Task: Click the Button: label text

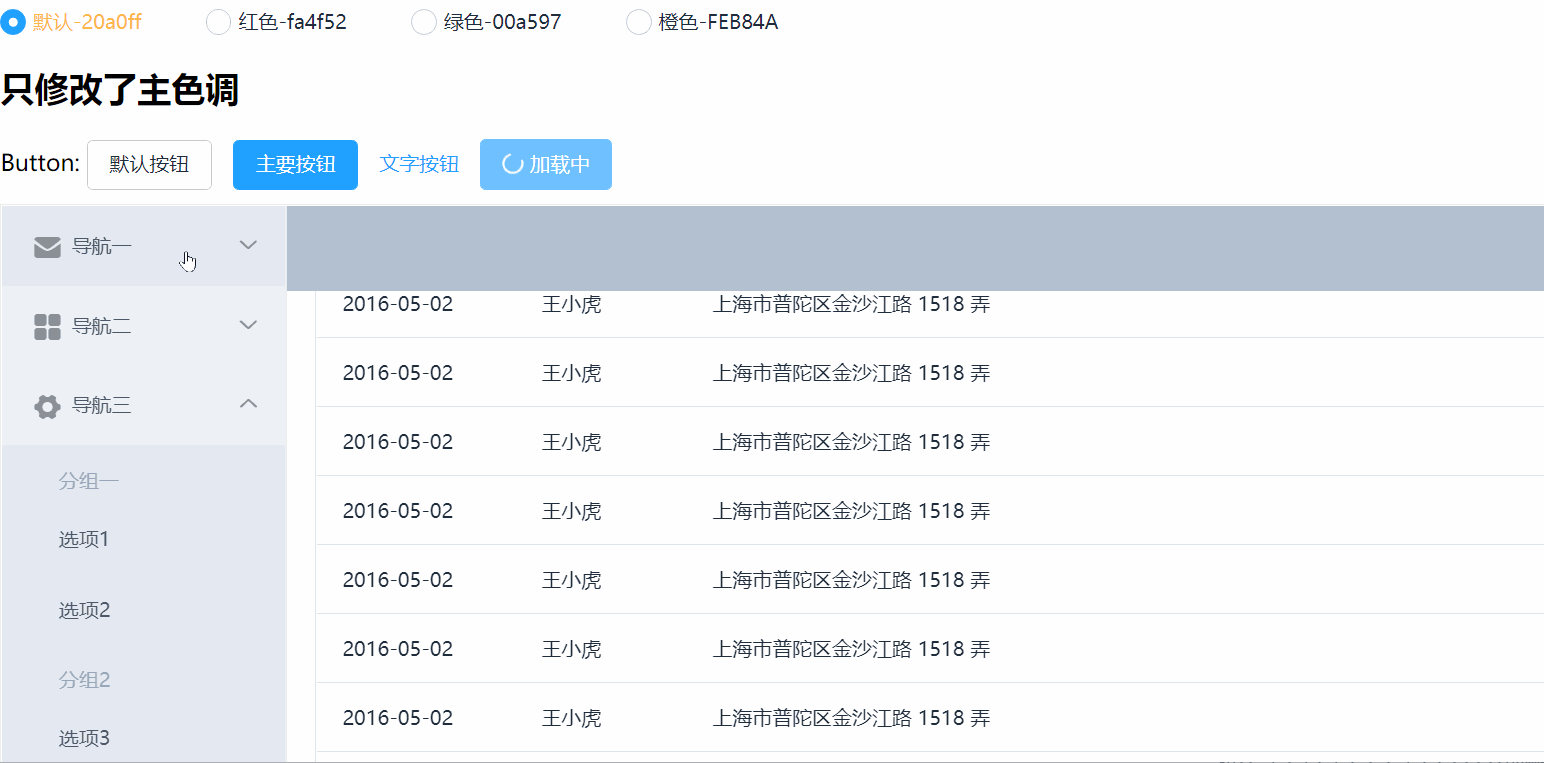Action: (x=41, y=163)
